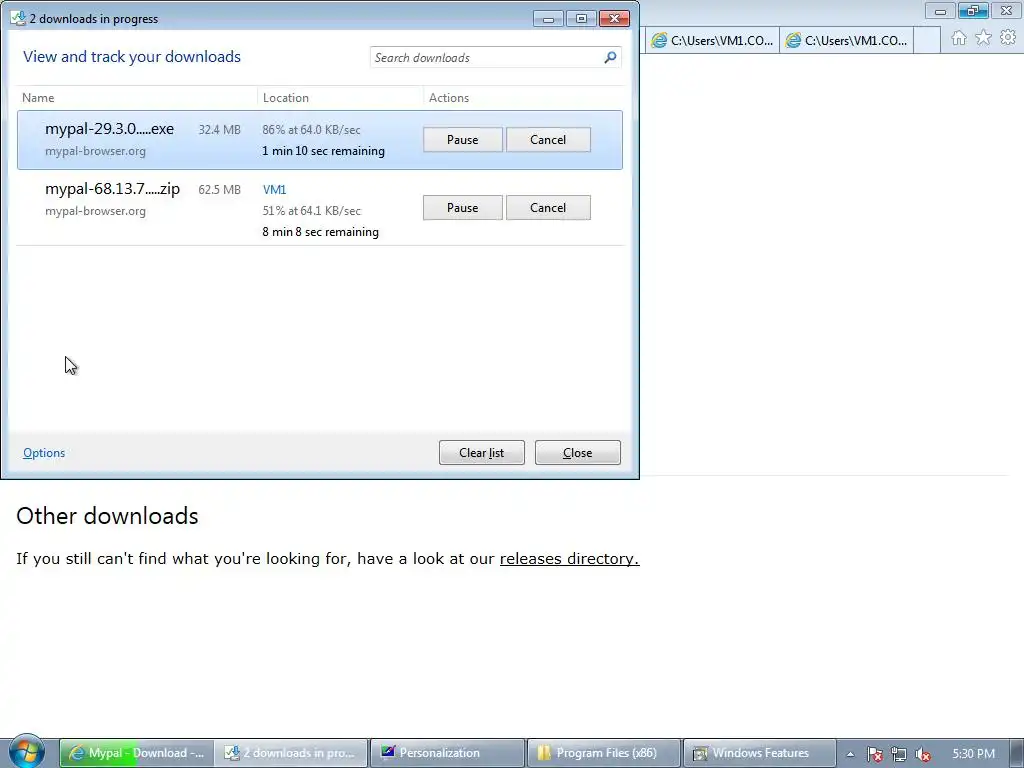Click the 5:30 PM taskbar clock
Image resolution: width=1024 pixels, height=768 pixels.
click(x=973, y=754)
